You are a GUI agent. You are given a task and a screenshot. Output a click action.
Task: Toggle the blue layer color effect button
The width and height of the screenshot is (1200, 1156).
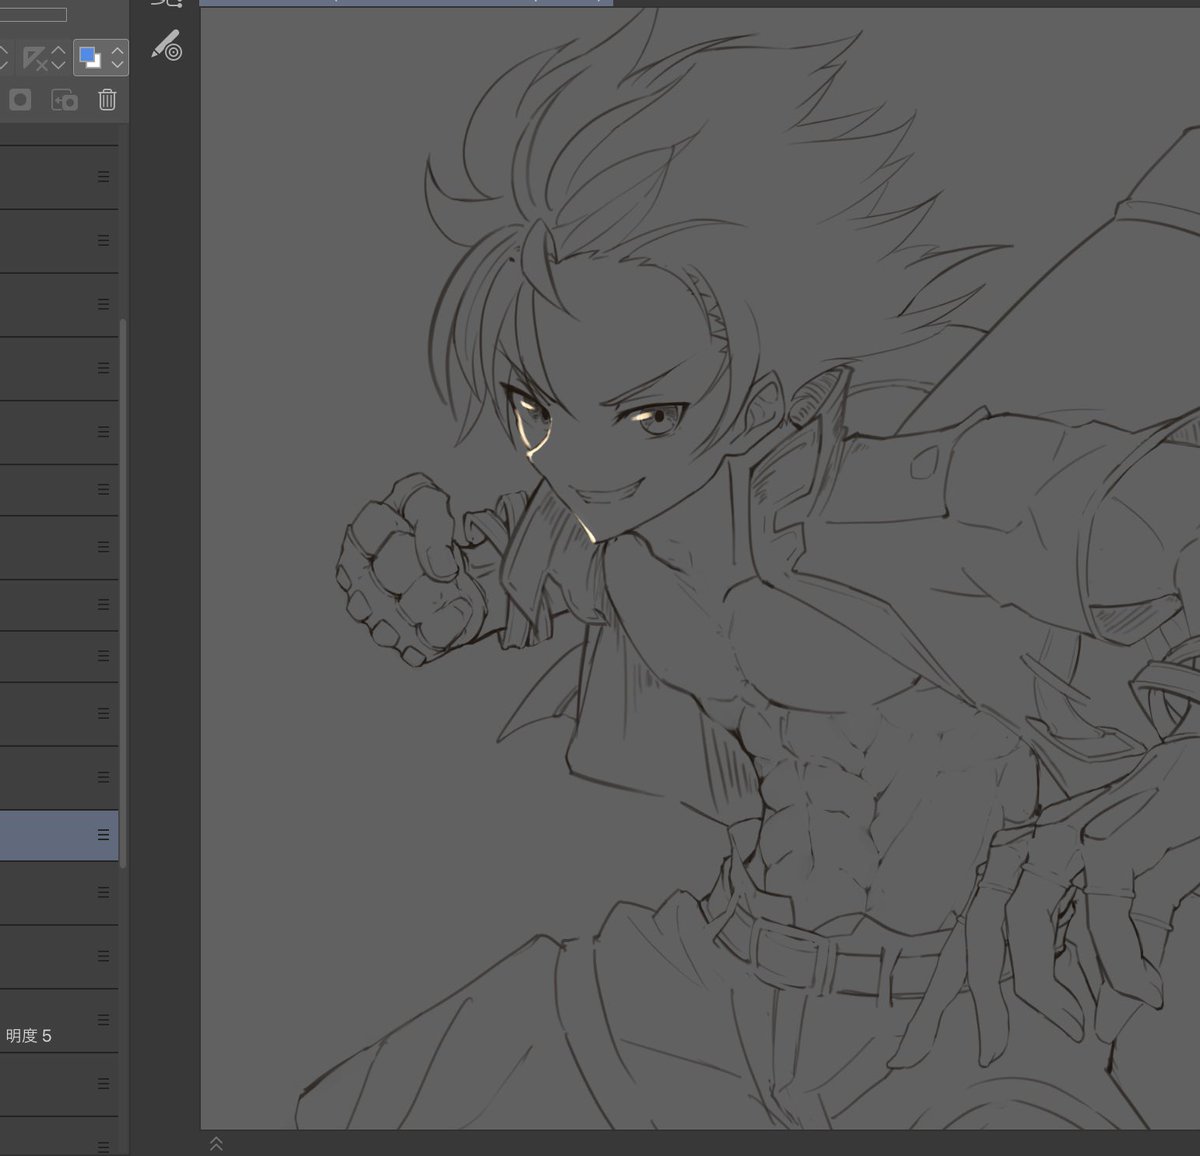pos(90,58)
